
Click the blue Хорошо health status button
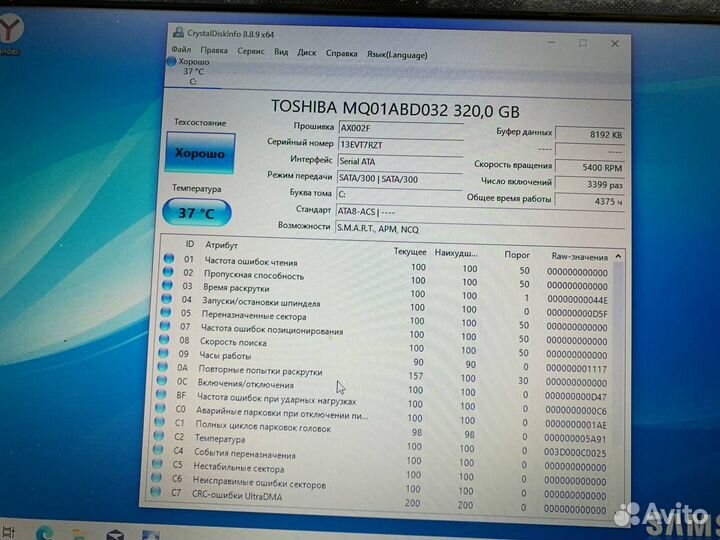point(200,153)
